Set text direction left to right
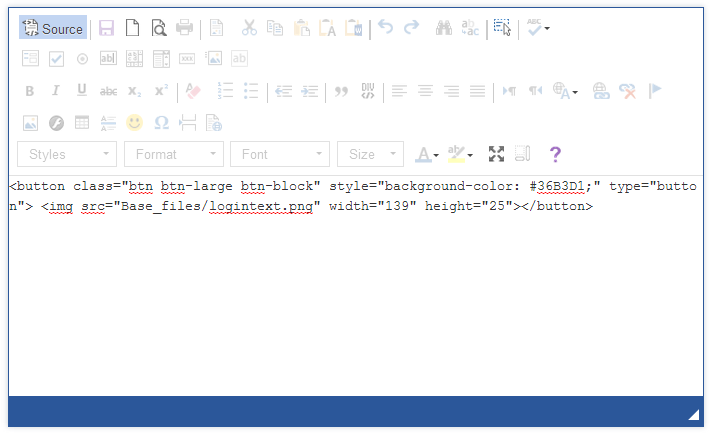 pos(510,91)
